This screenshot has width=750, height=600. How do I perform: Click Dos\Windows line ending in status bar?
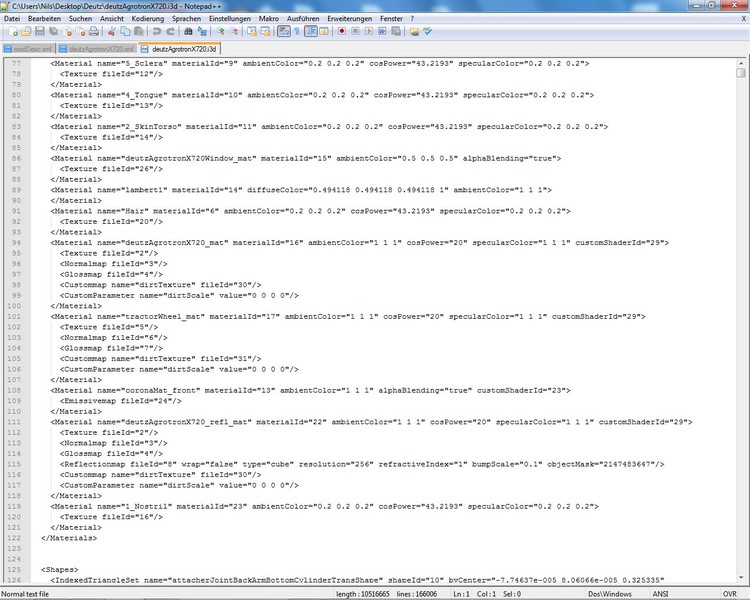click(x=609, y=594)
